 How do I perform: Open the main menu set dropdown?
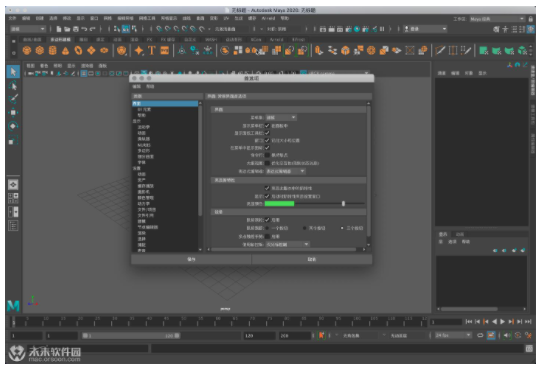pos(27,29)
